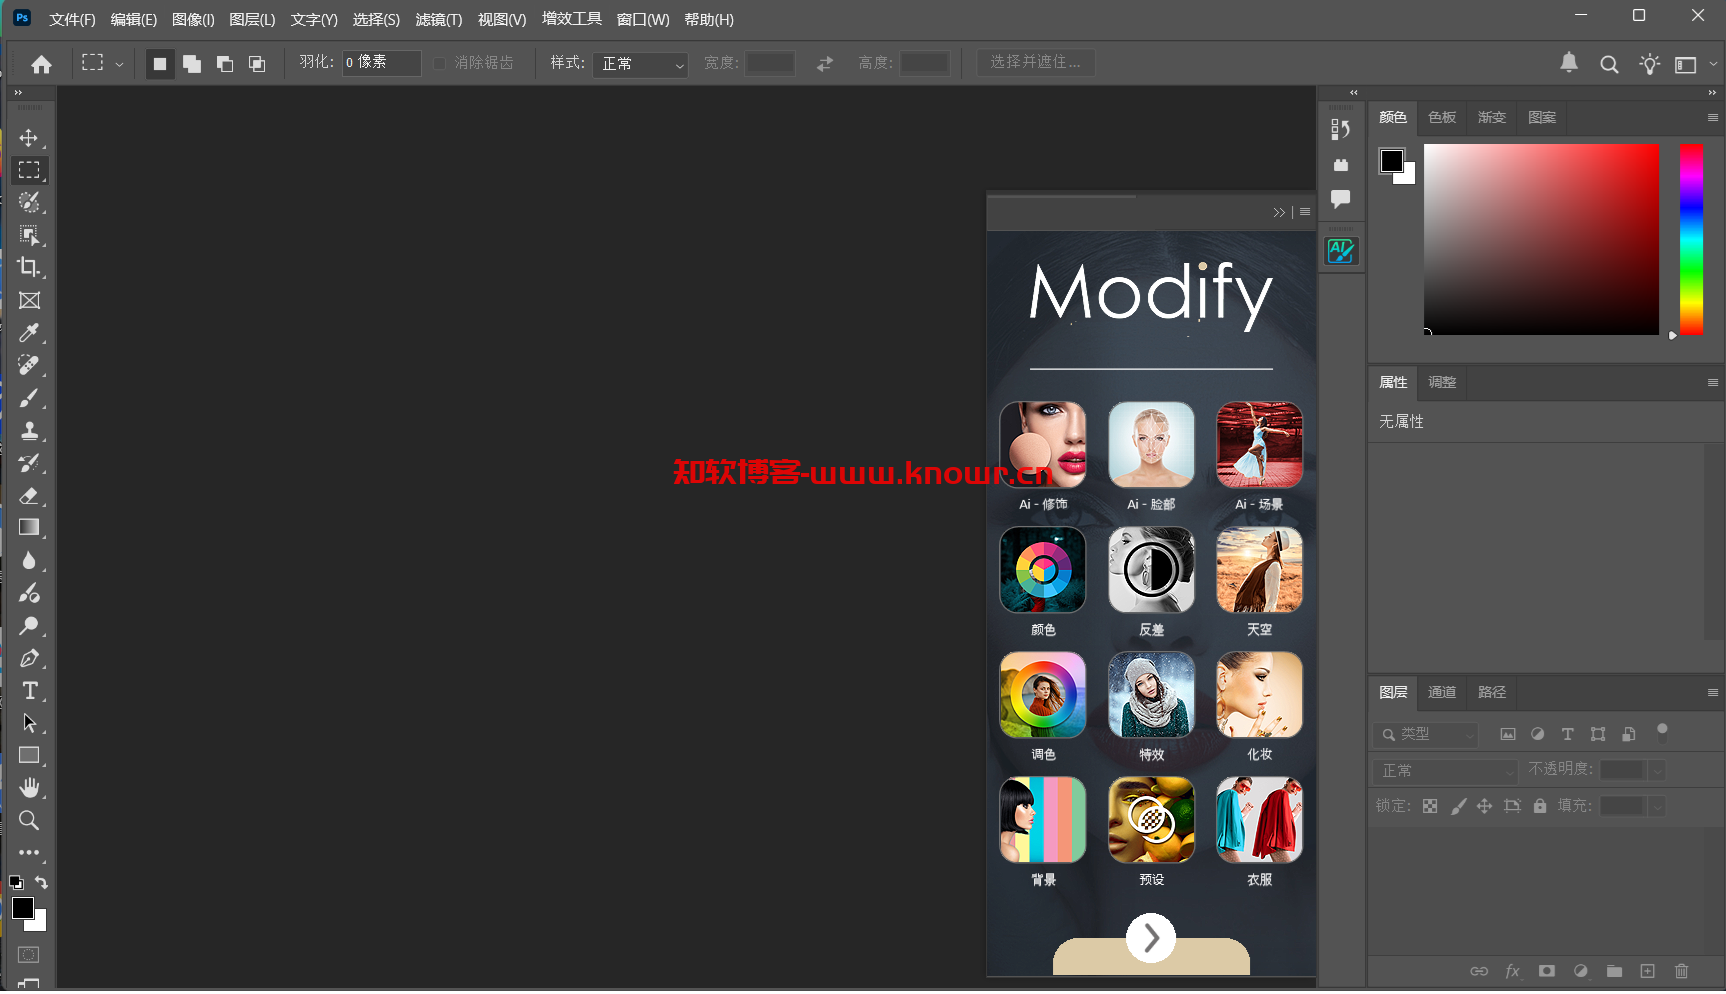Image resolution: width=1726 pixels, height=994 pixels.
Task: Select the Clone Stamp tool
Action: point(29,430)
